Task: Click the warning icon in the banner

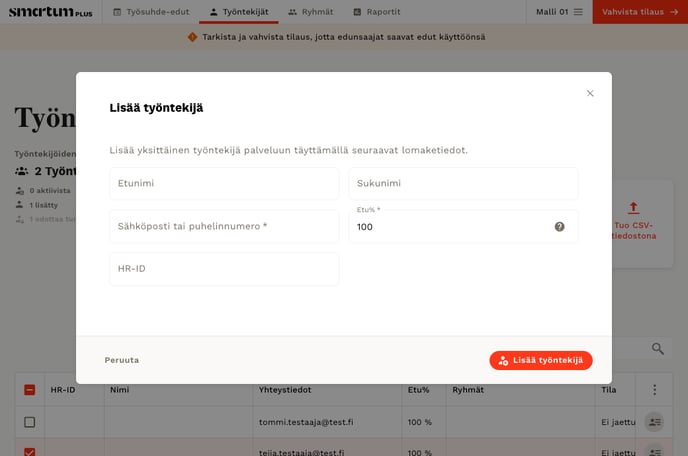Action: pos(192,37)
